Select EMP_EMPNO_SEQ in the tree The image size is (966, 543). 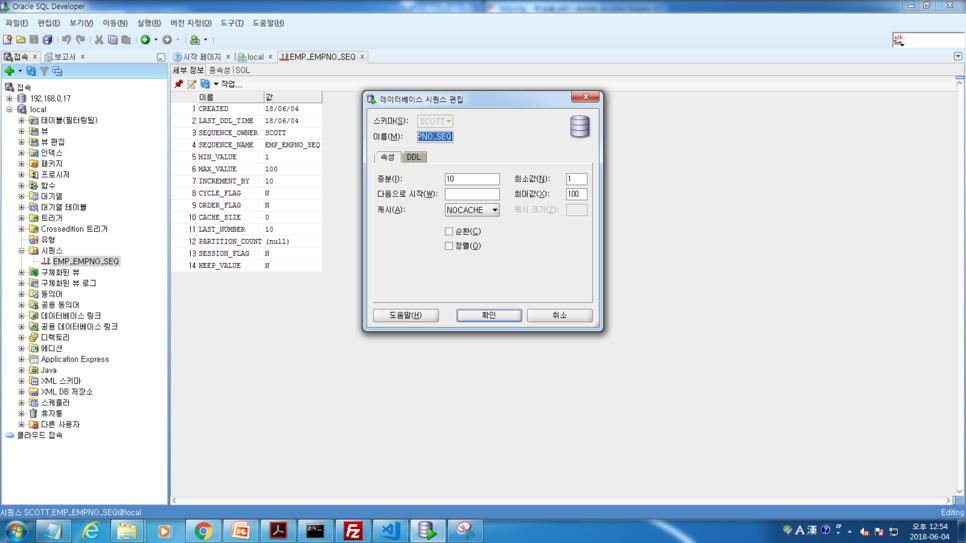[86, 261]
